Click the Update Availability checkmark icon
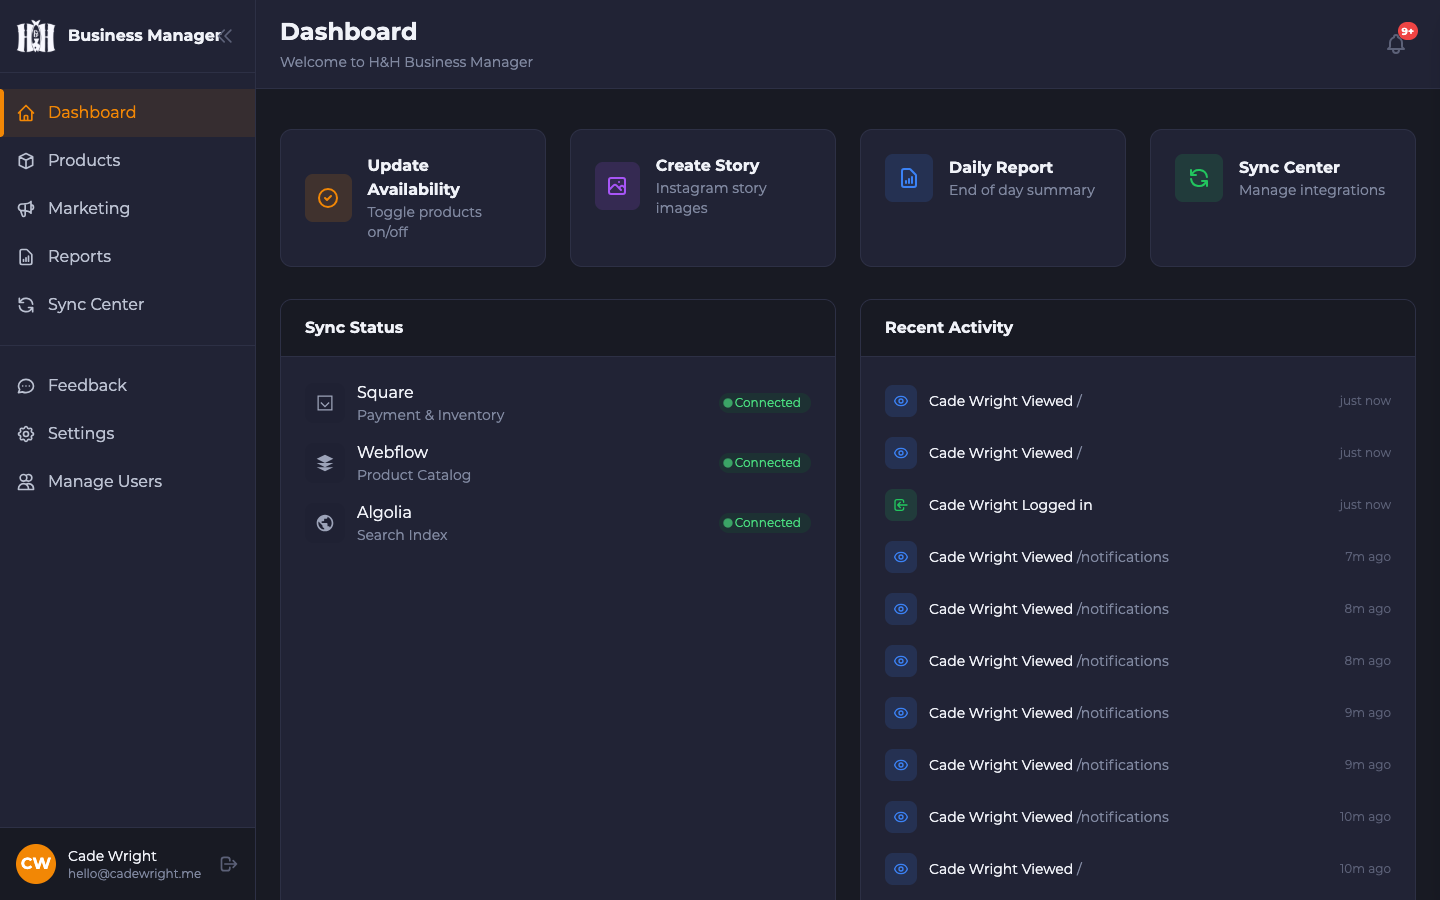 tap(328, 198)
